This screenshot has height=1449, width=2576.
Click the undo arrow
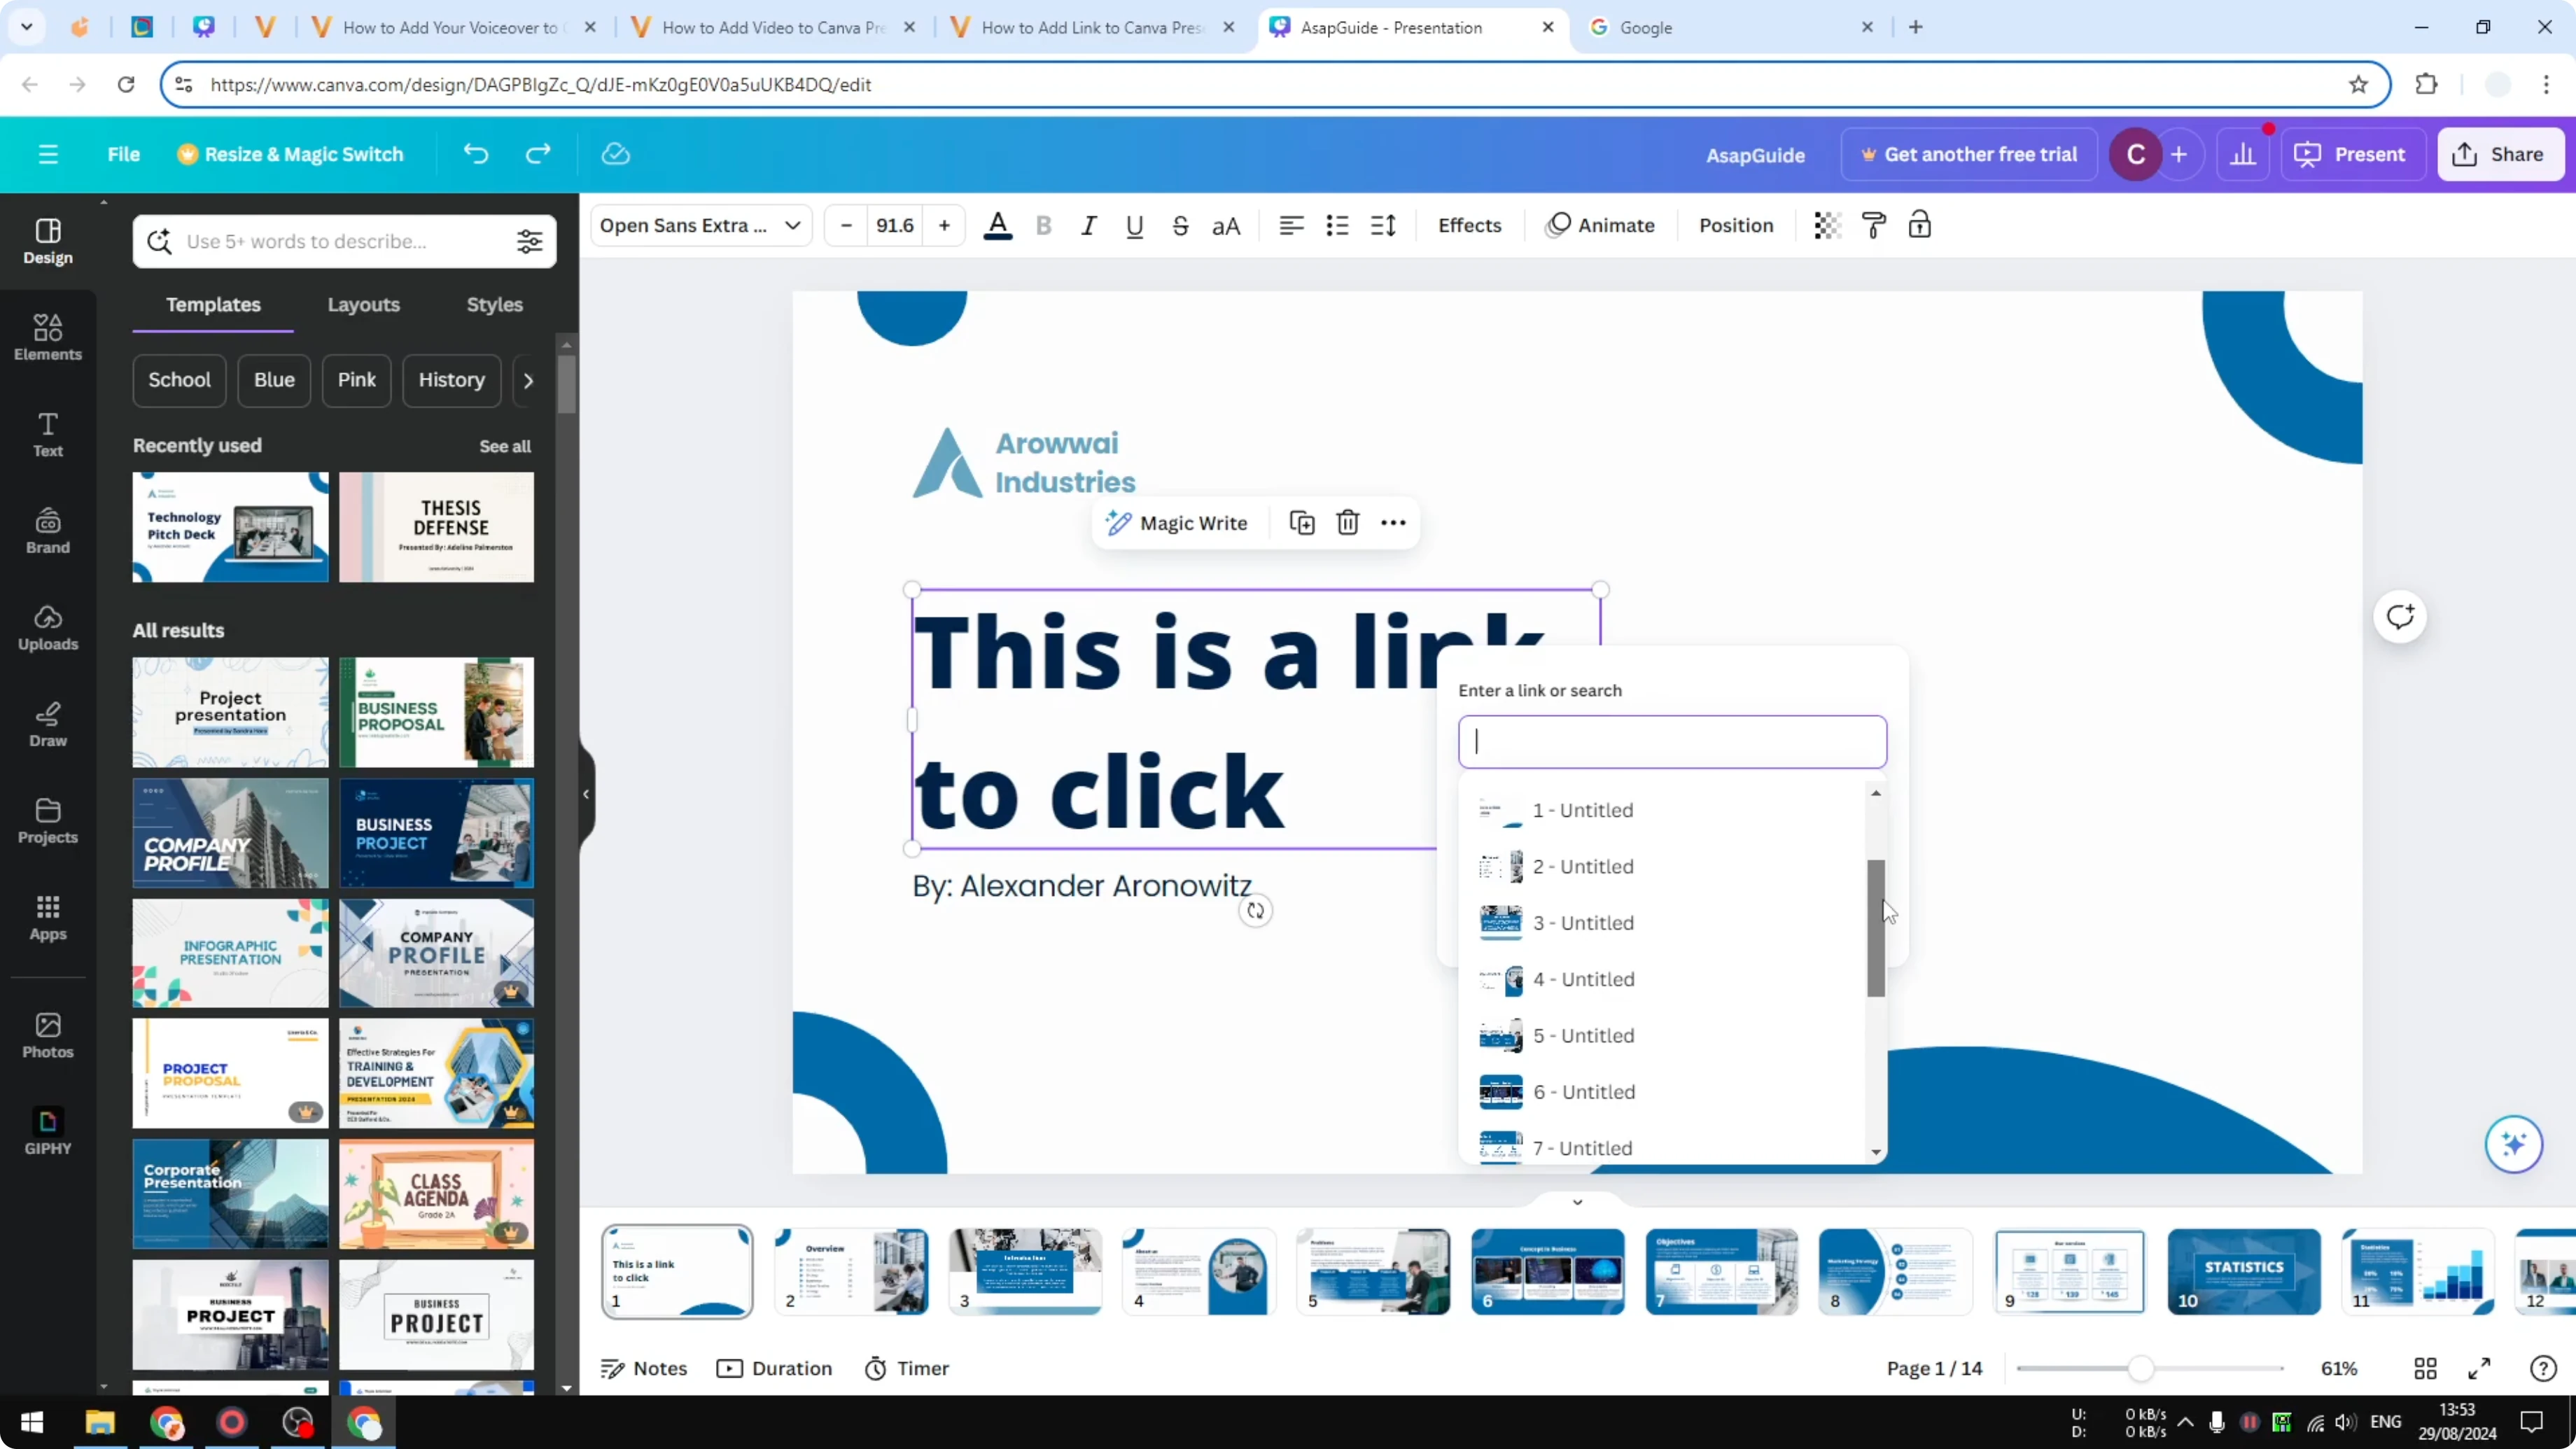476,154
